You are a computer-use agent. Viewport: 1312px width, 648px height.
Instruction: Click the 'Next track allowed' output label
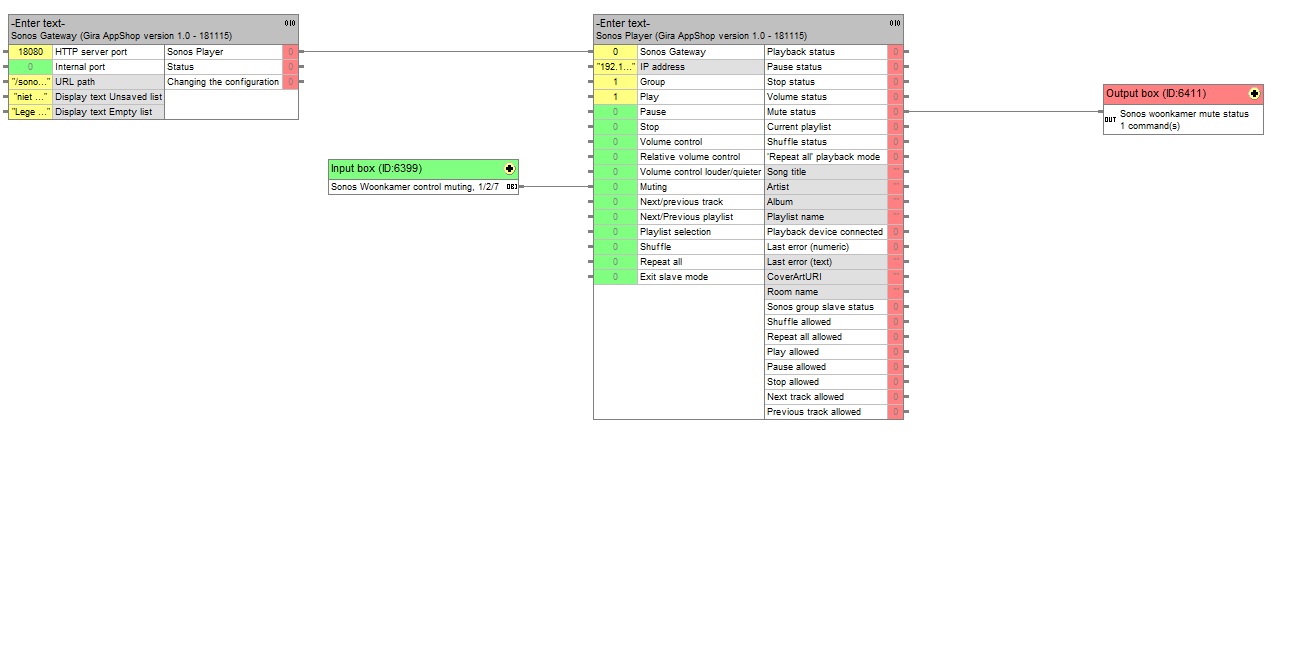pyautogui.click(x=805, y=397)
